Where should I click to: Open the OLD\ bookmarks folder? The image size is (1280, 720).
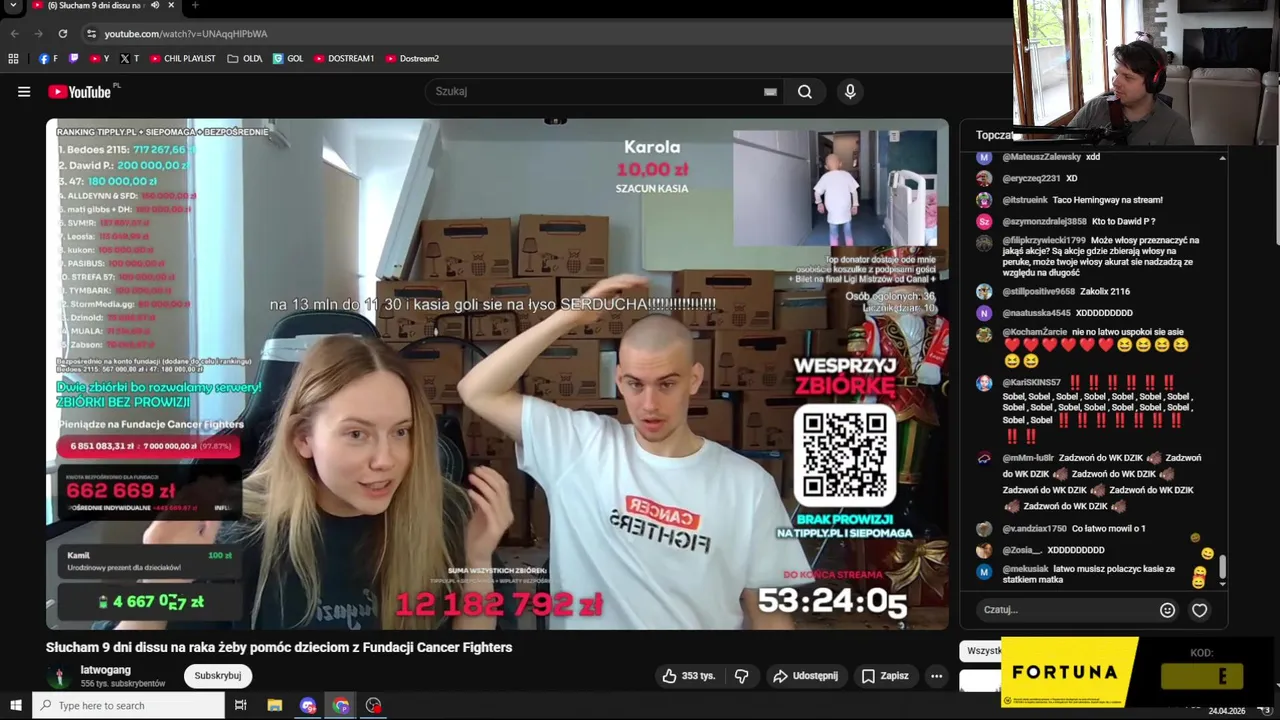pos(245,59)
